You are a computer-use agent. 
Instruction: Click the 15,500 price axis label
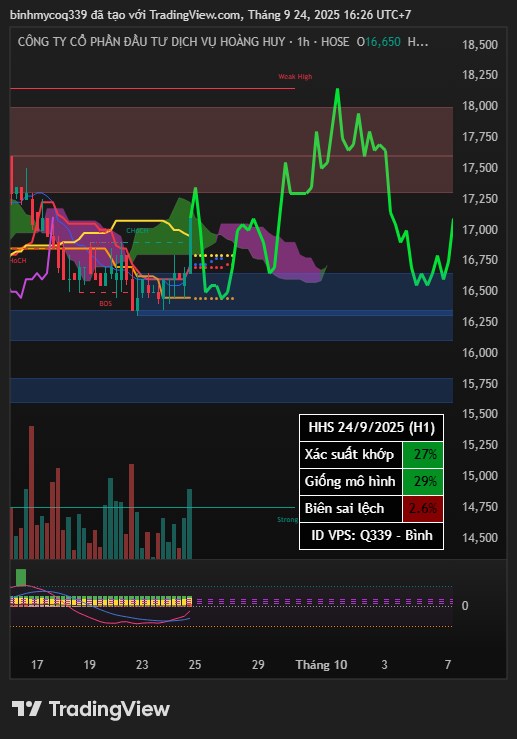pyautogui.click(x=480, y=414)
